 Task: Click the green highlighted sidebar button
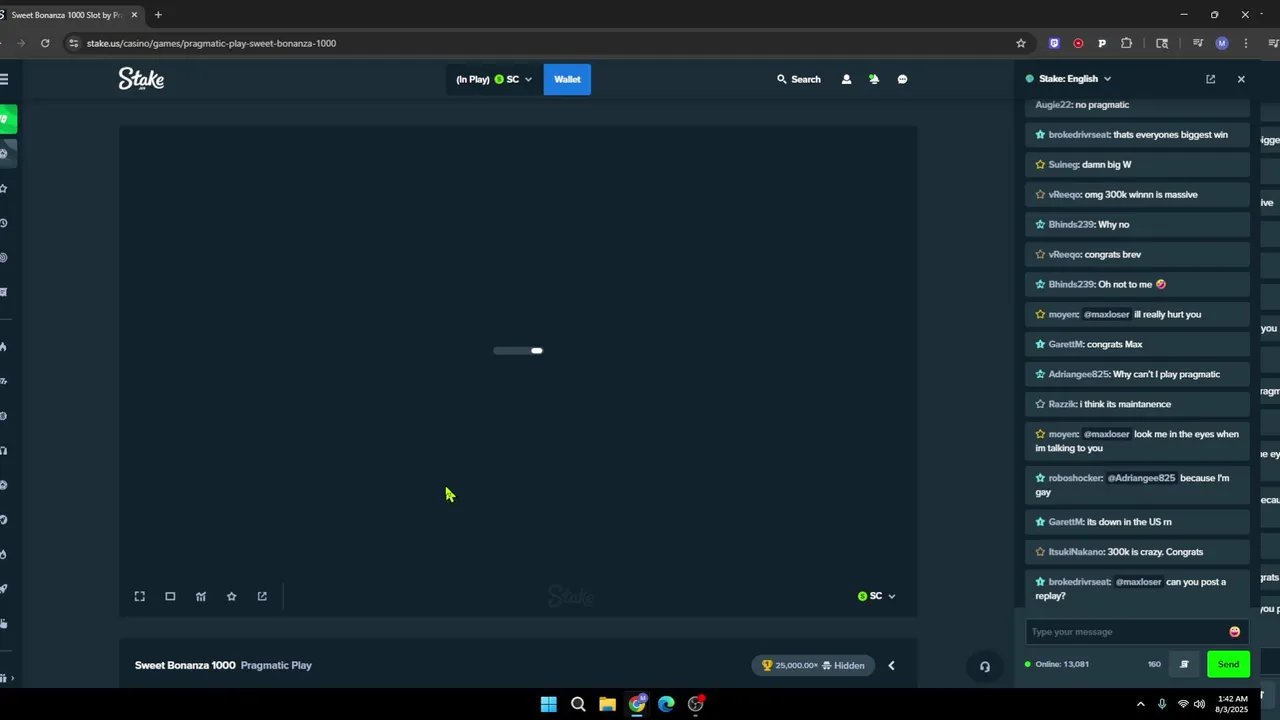[x=8, y=119]
